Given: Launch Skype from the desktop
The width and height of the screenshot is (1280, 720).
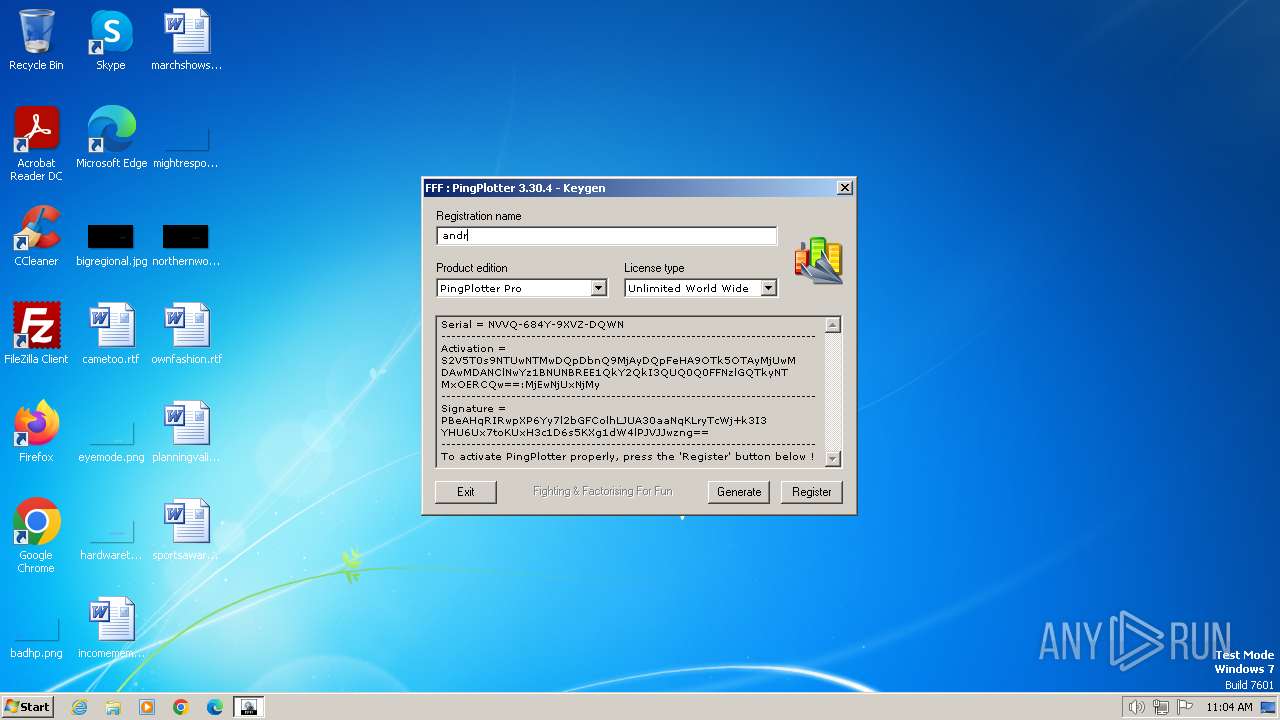Looking at the screenshot, I should pyautogui.click(x=111, y=40).
